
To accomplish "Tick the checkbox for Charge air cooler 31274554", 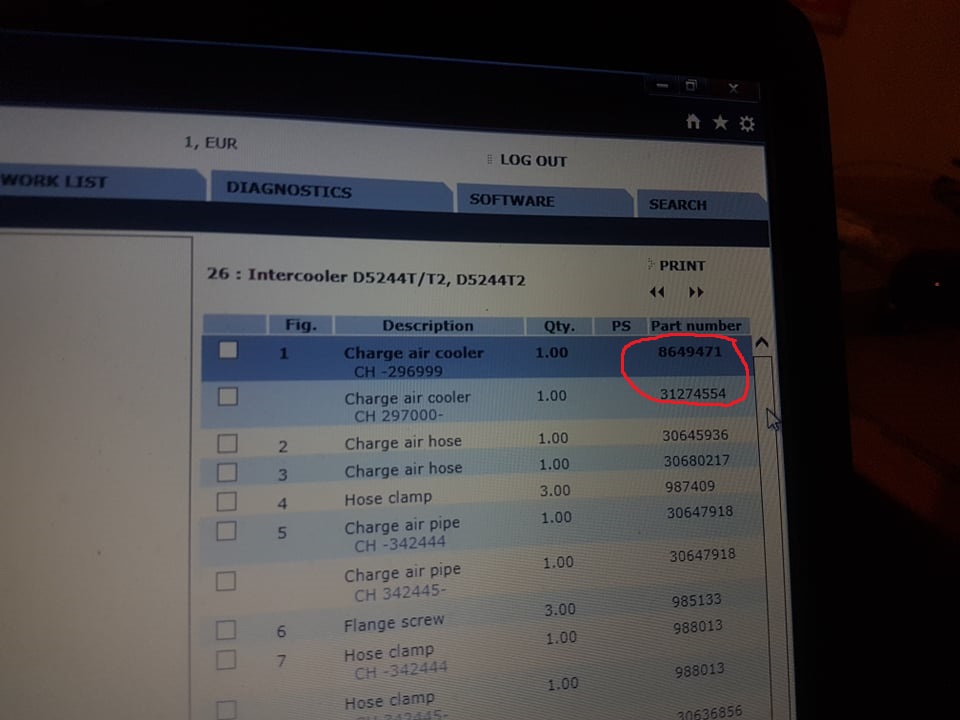I will coord(228,396).
